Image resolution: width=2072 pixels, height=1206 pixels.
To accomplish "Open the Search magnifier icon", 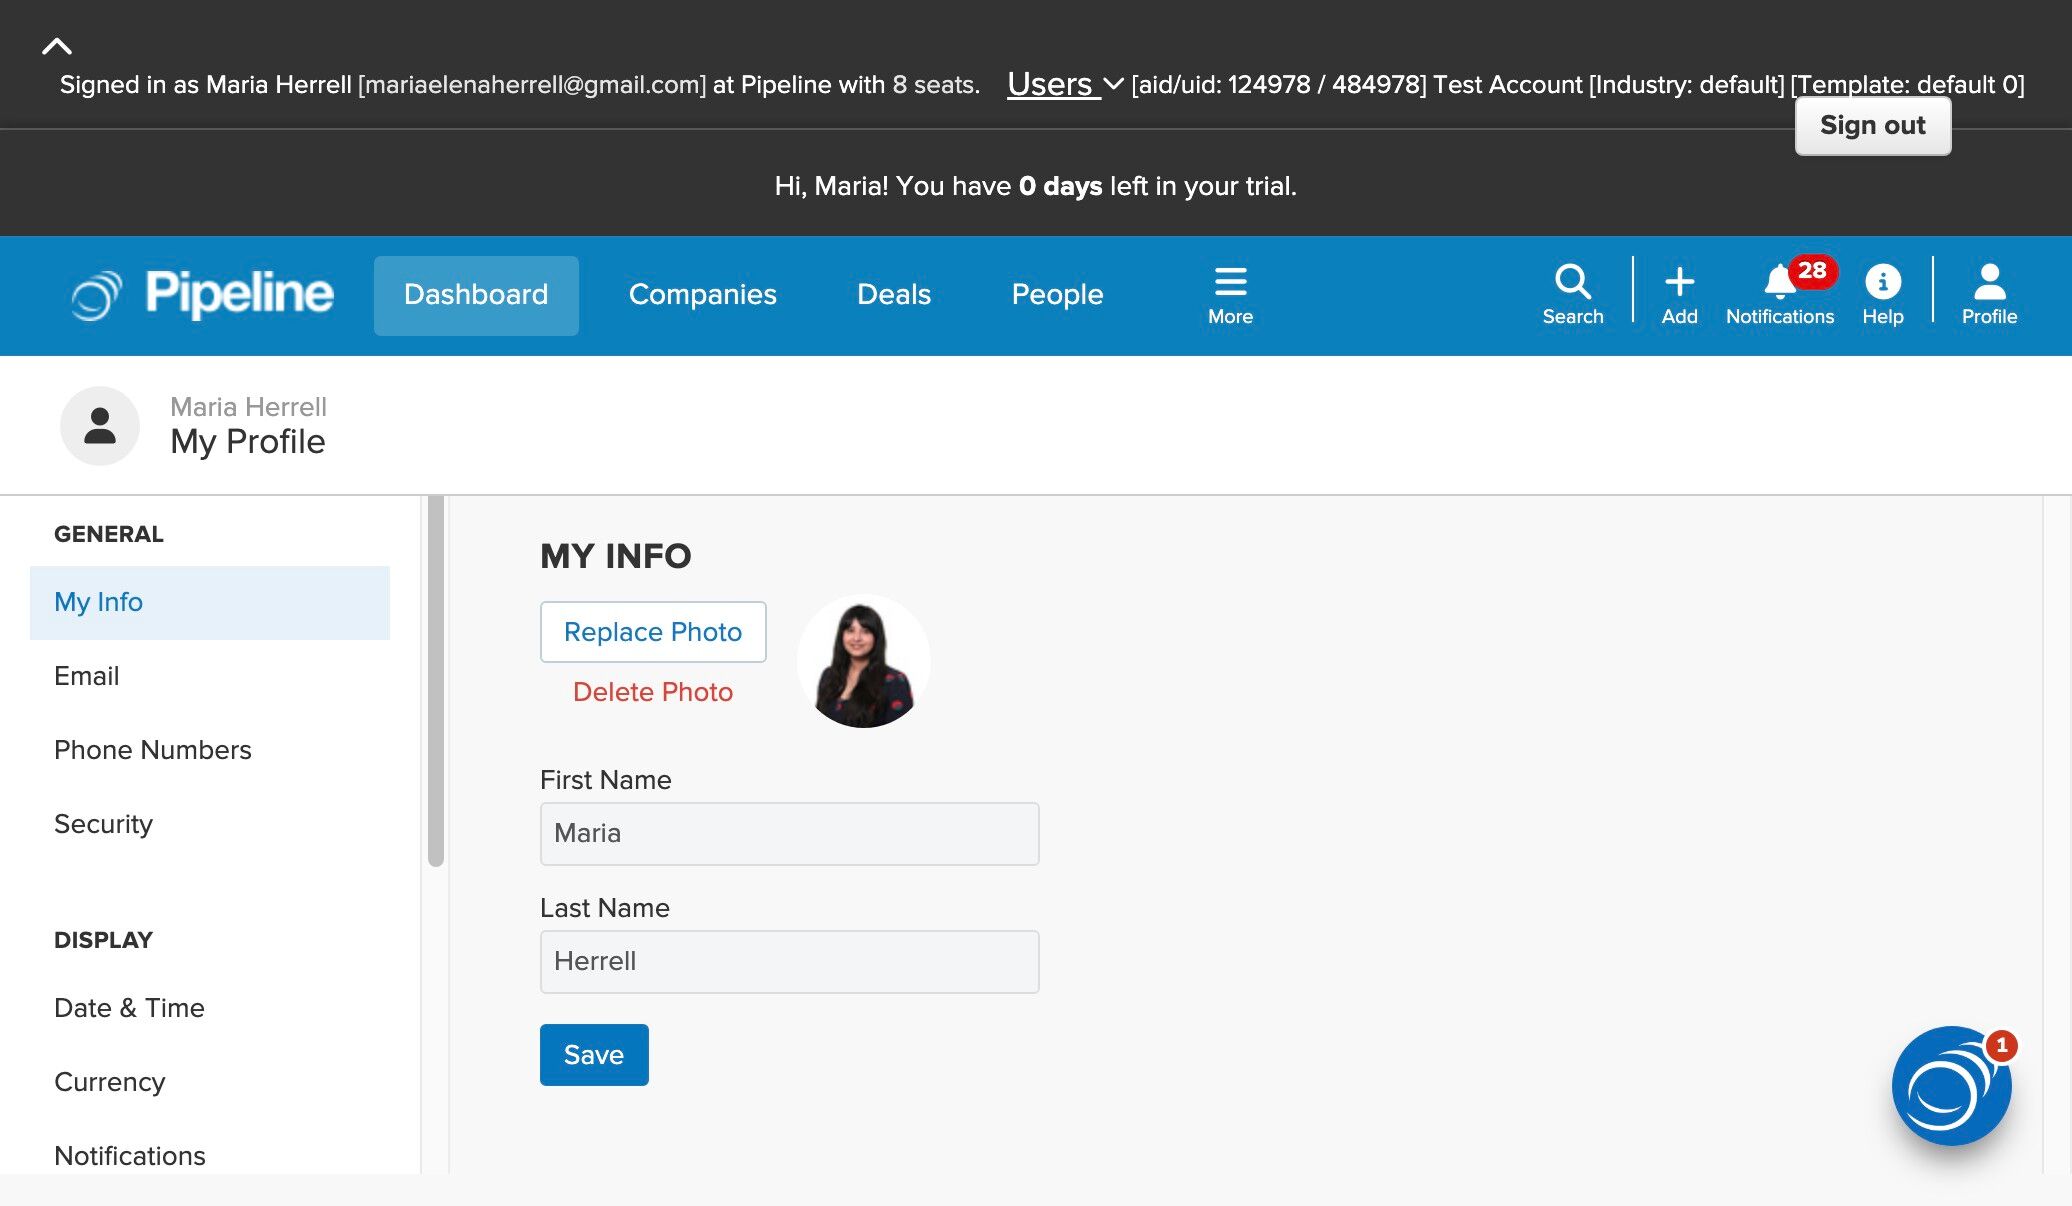I will 1572,294.
